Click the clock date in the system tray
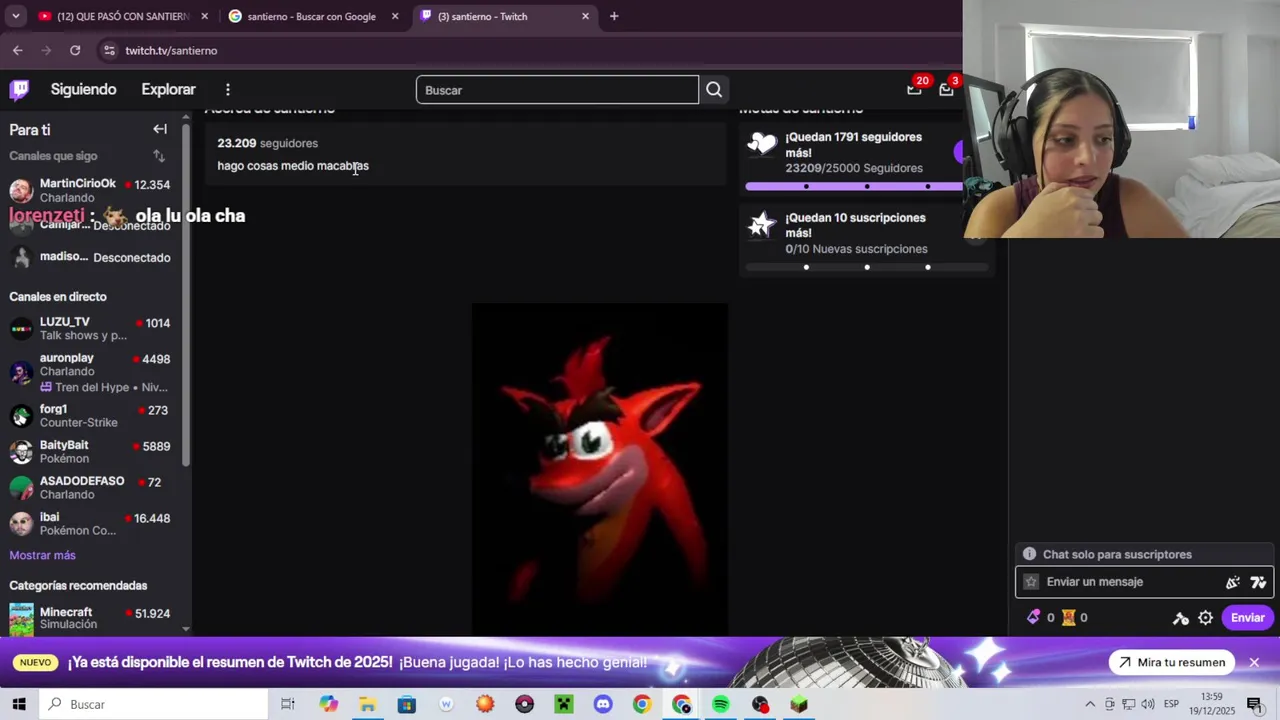 point(1211,704)
